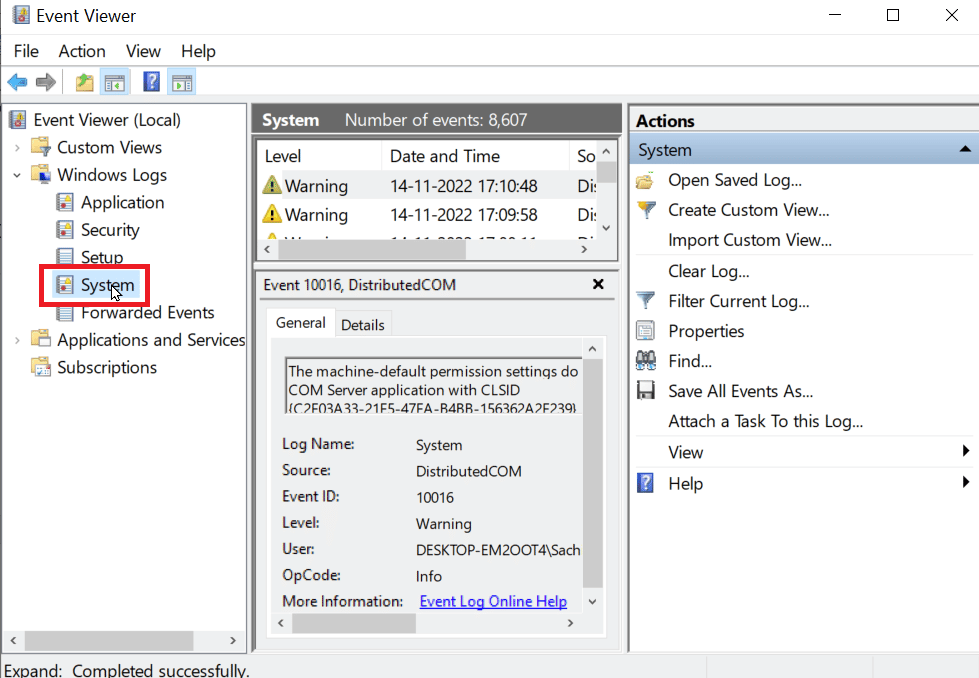Image resolution: width=979 pixels, height=678 pixels.
Task: Click Find action with binoculars
Action: pyautogui.click(x=690, y=361)
